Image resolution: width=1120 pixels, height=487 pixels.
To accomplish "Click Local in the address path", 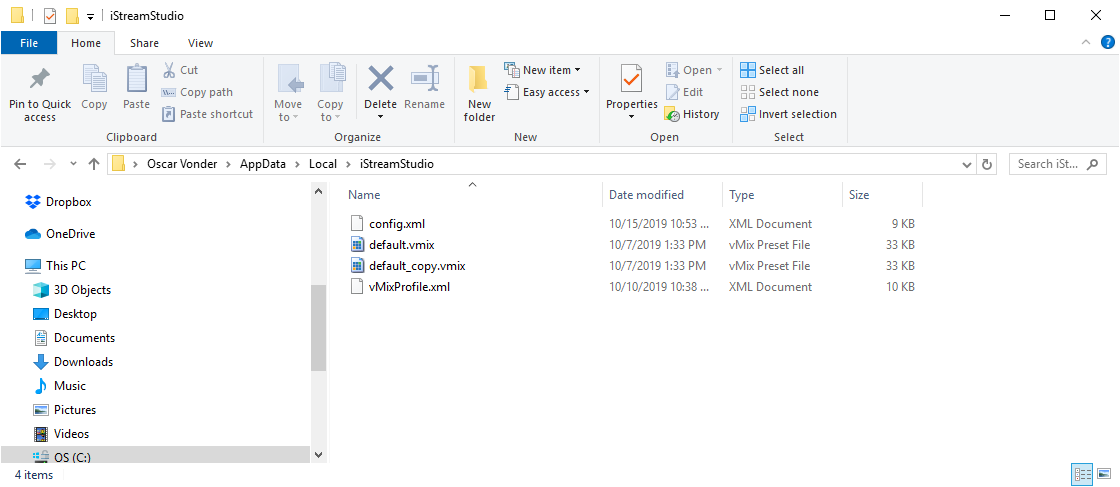I will [322, 164].
